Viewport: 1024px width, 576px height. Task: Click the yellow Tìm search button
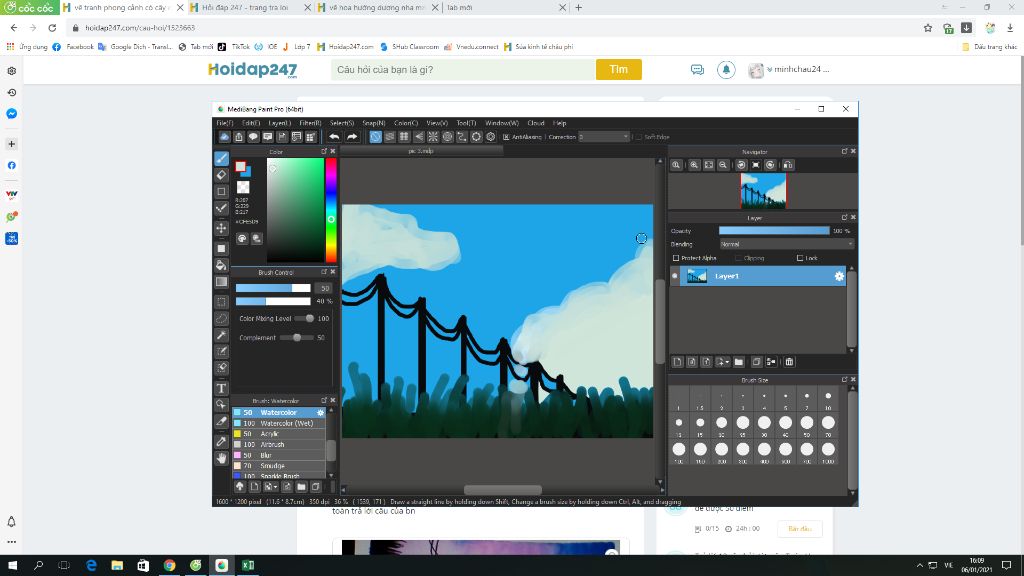[618, 69]
